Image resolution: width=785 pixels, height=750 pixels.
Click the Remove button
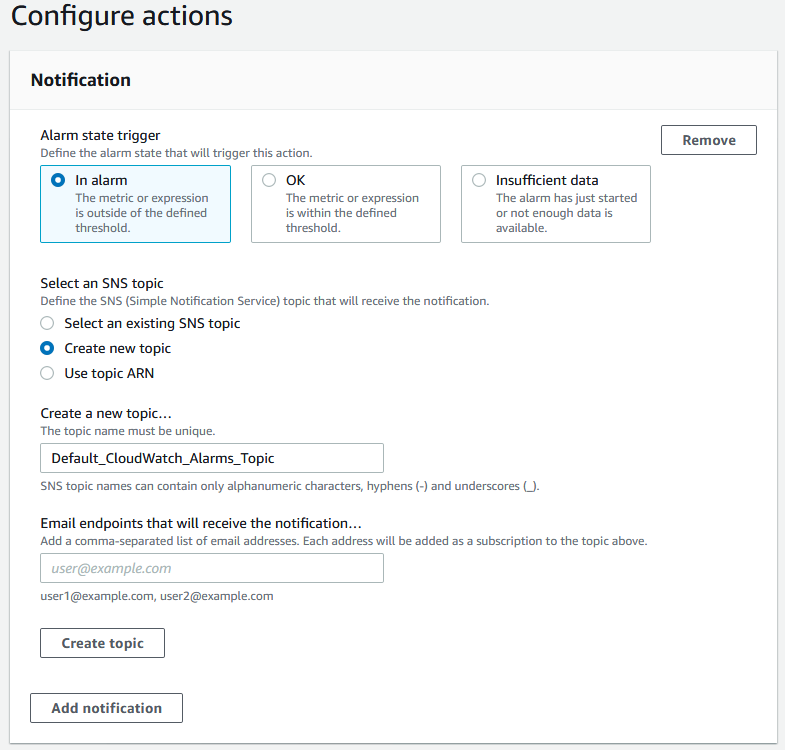coord(708,140)
